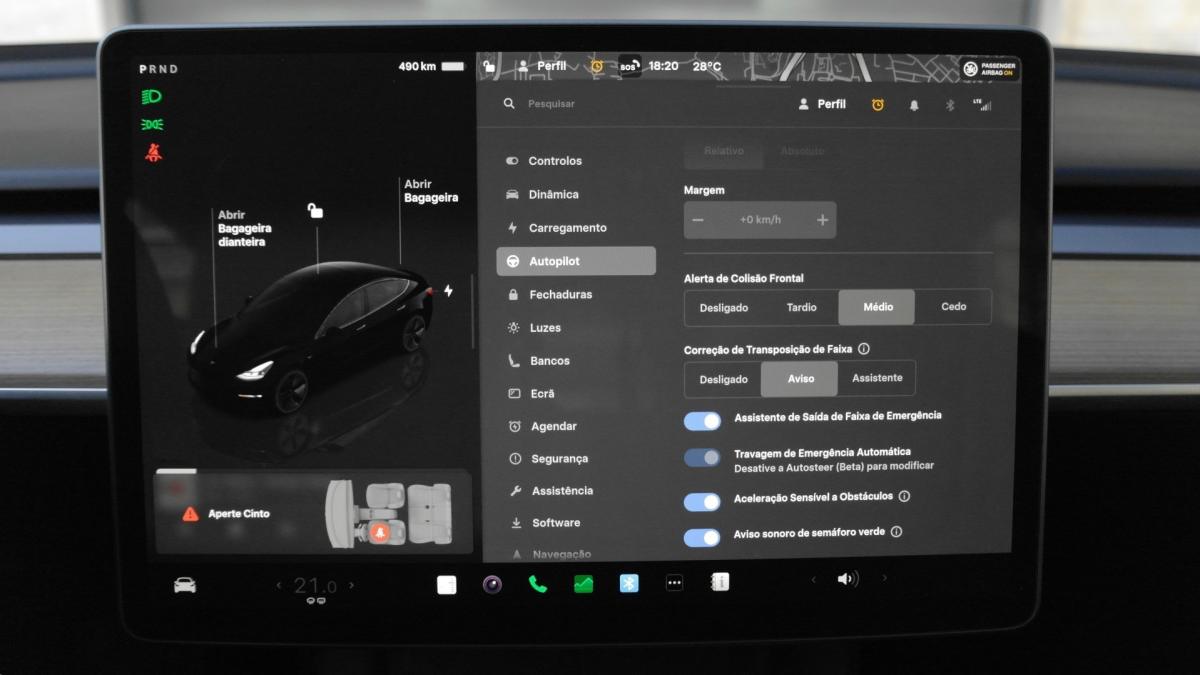Viewport: 1200px width, 675px height.
Task: Tap the LTE signal strength icon
Action: click(982, 104)
